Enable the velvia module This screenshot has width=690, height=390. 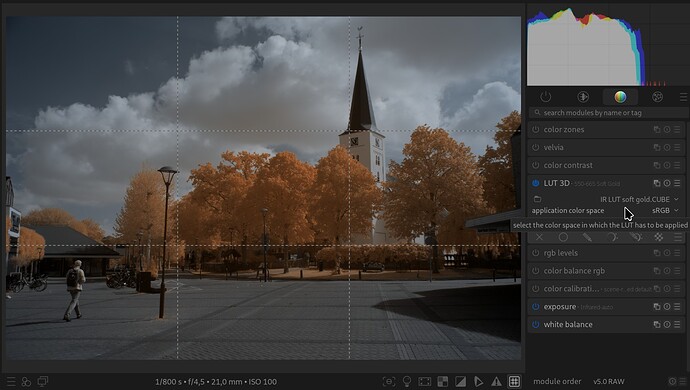(x=536, y=147)
